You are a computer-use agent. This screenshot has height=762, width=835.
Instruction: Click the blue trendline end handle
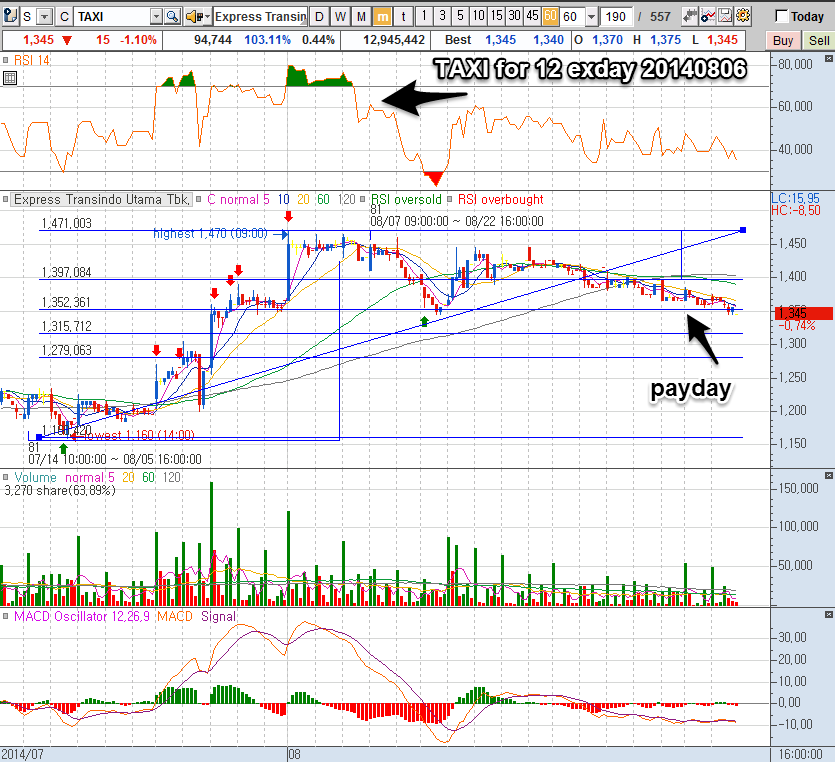click(743, 230)
